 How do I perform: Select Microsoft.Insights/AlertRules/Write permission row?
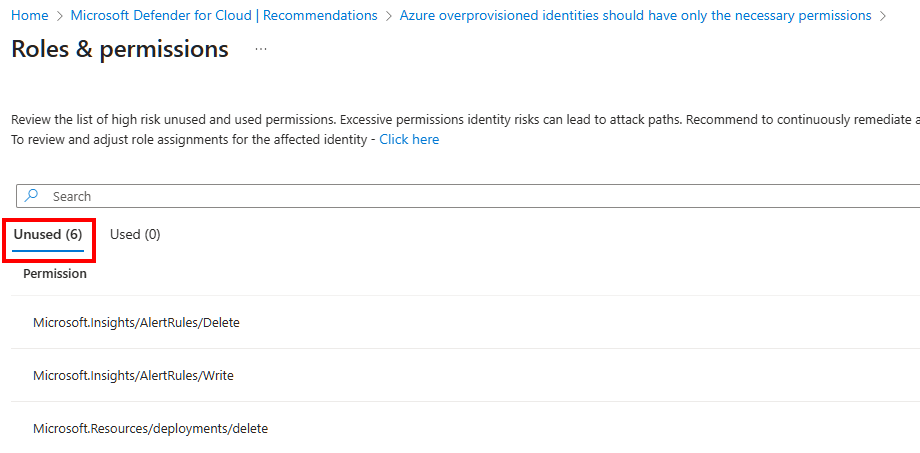133,376
